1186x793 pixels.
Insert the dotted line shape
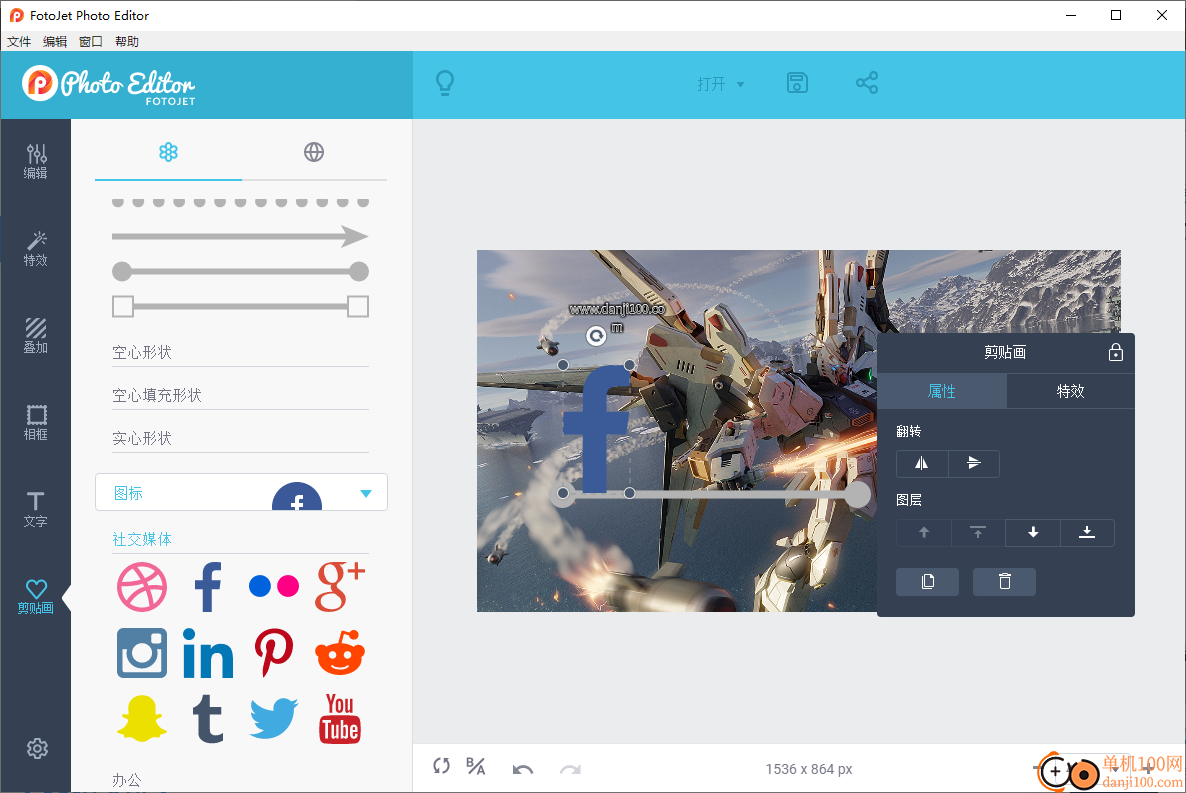pyautogui.click(x=241, y=202)
